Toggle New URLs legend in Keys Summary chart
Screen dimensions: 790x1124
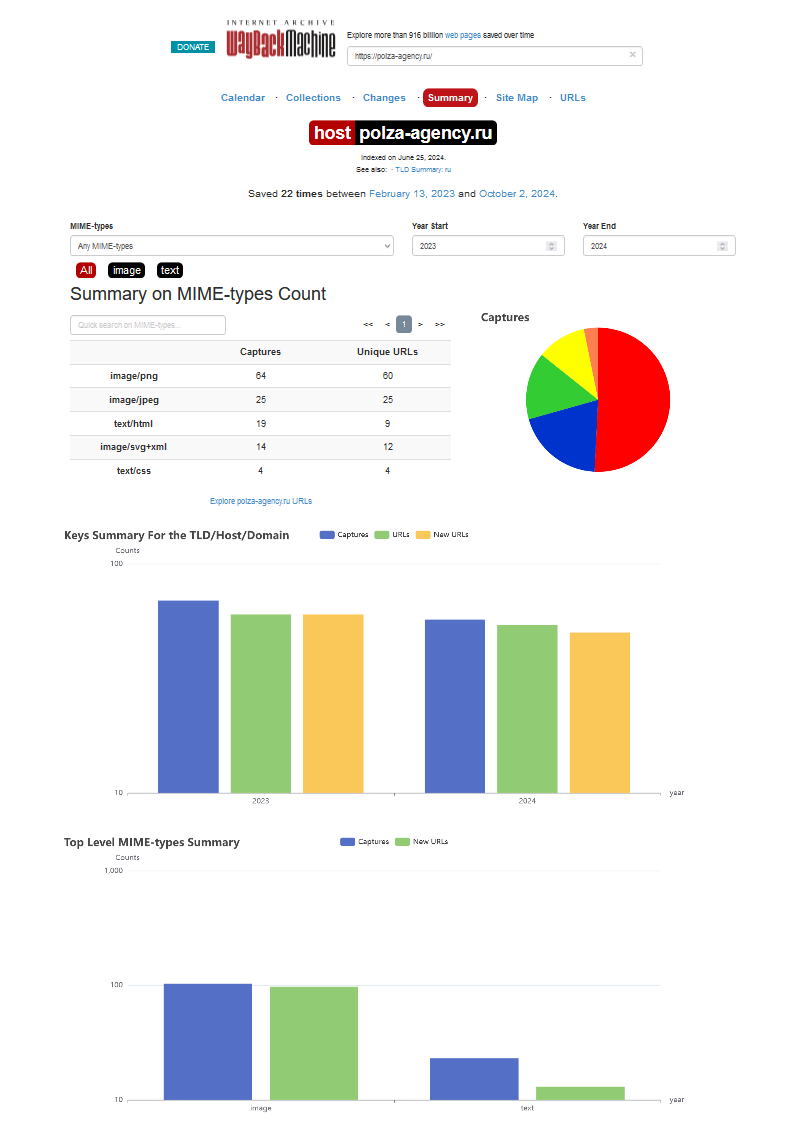(442, 535)
